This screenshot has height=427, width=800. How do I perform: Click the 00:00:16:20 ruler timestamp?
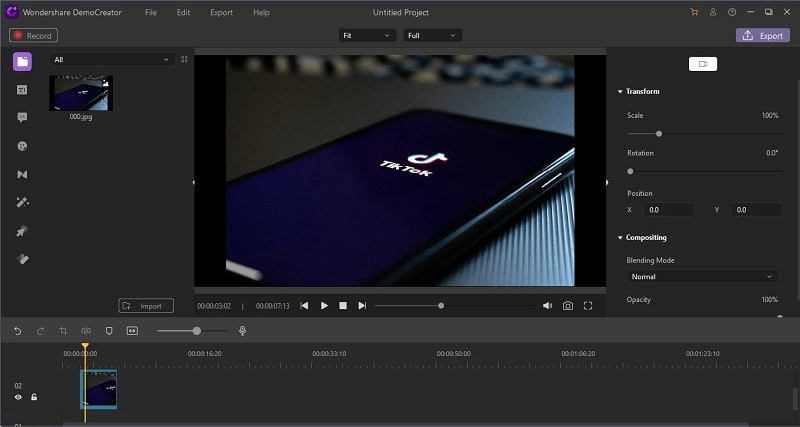[x=205, y=354]
